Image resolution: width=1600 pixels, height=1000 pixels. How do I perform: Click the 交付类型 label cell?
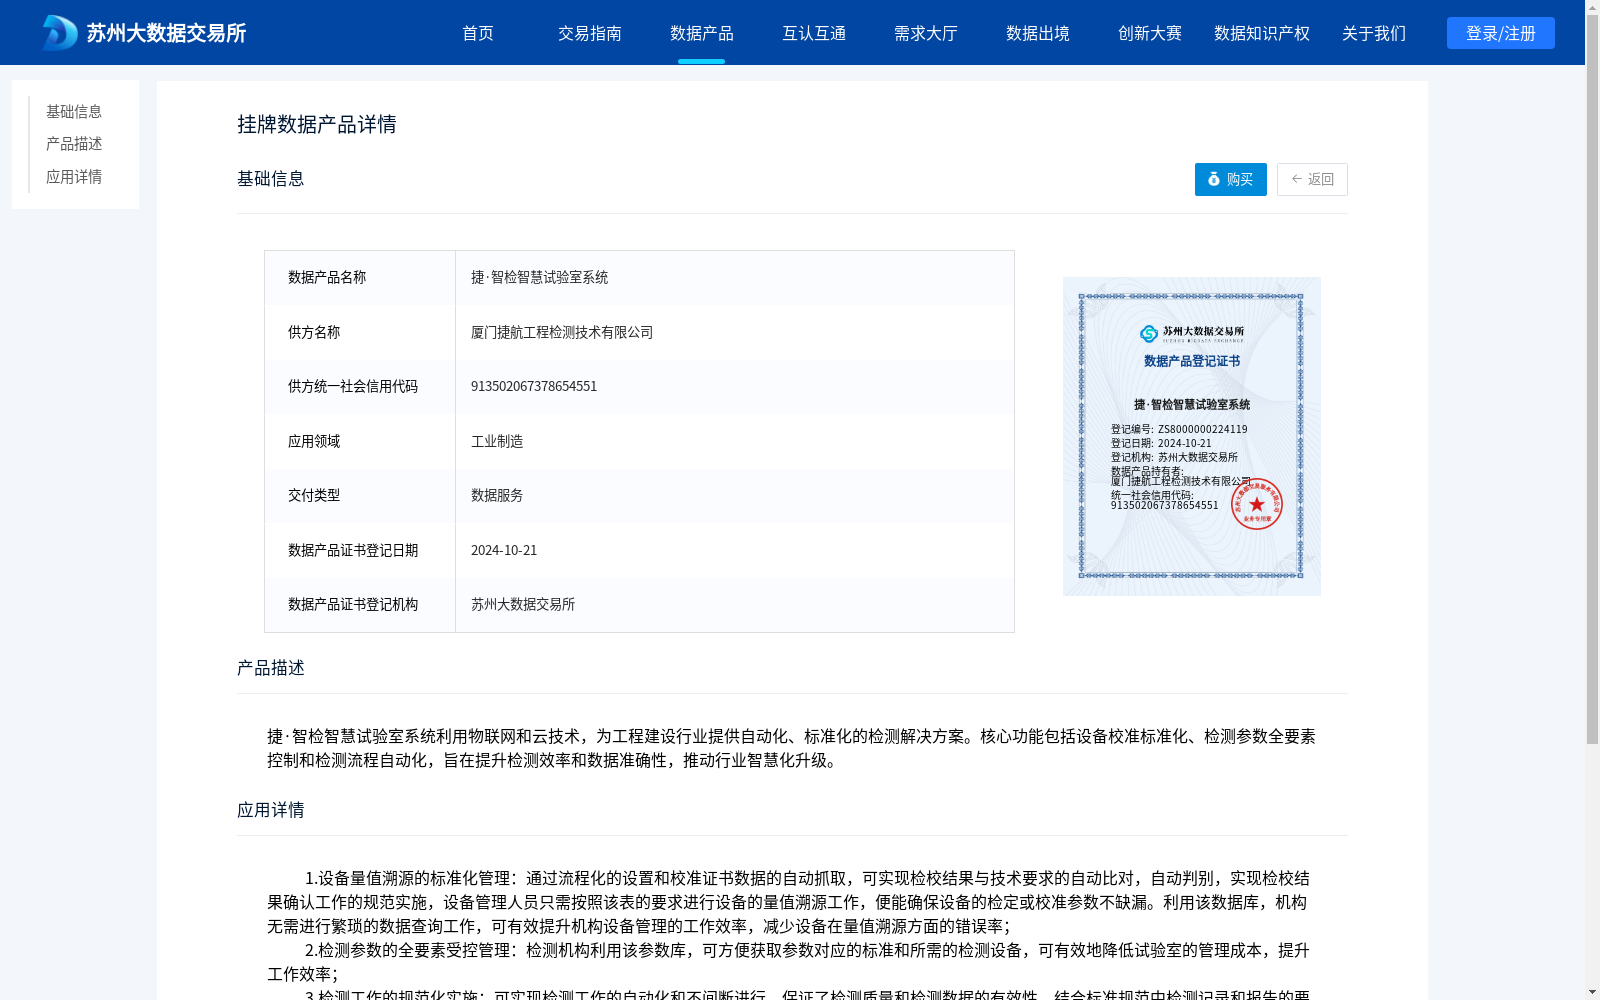pos(360,496)
